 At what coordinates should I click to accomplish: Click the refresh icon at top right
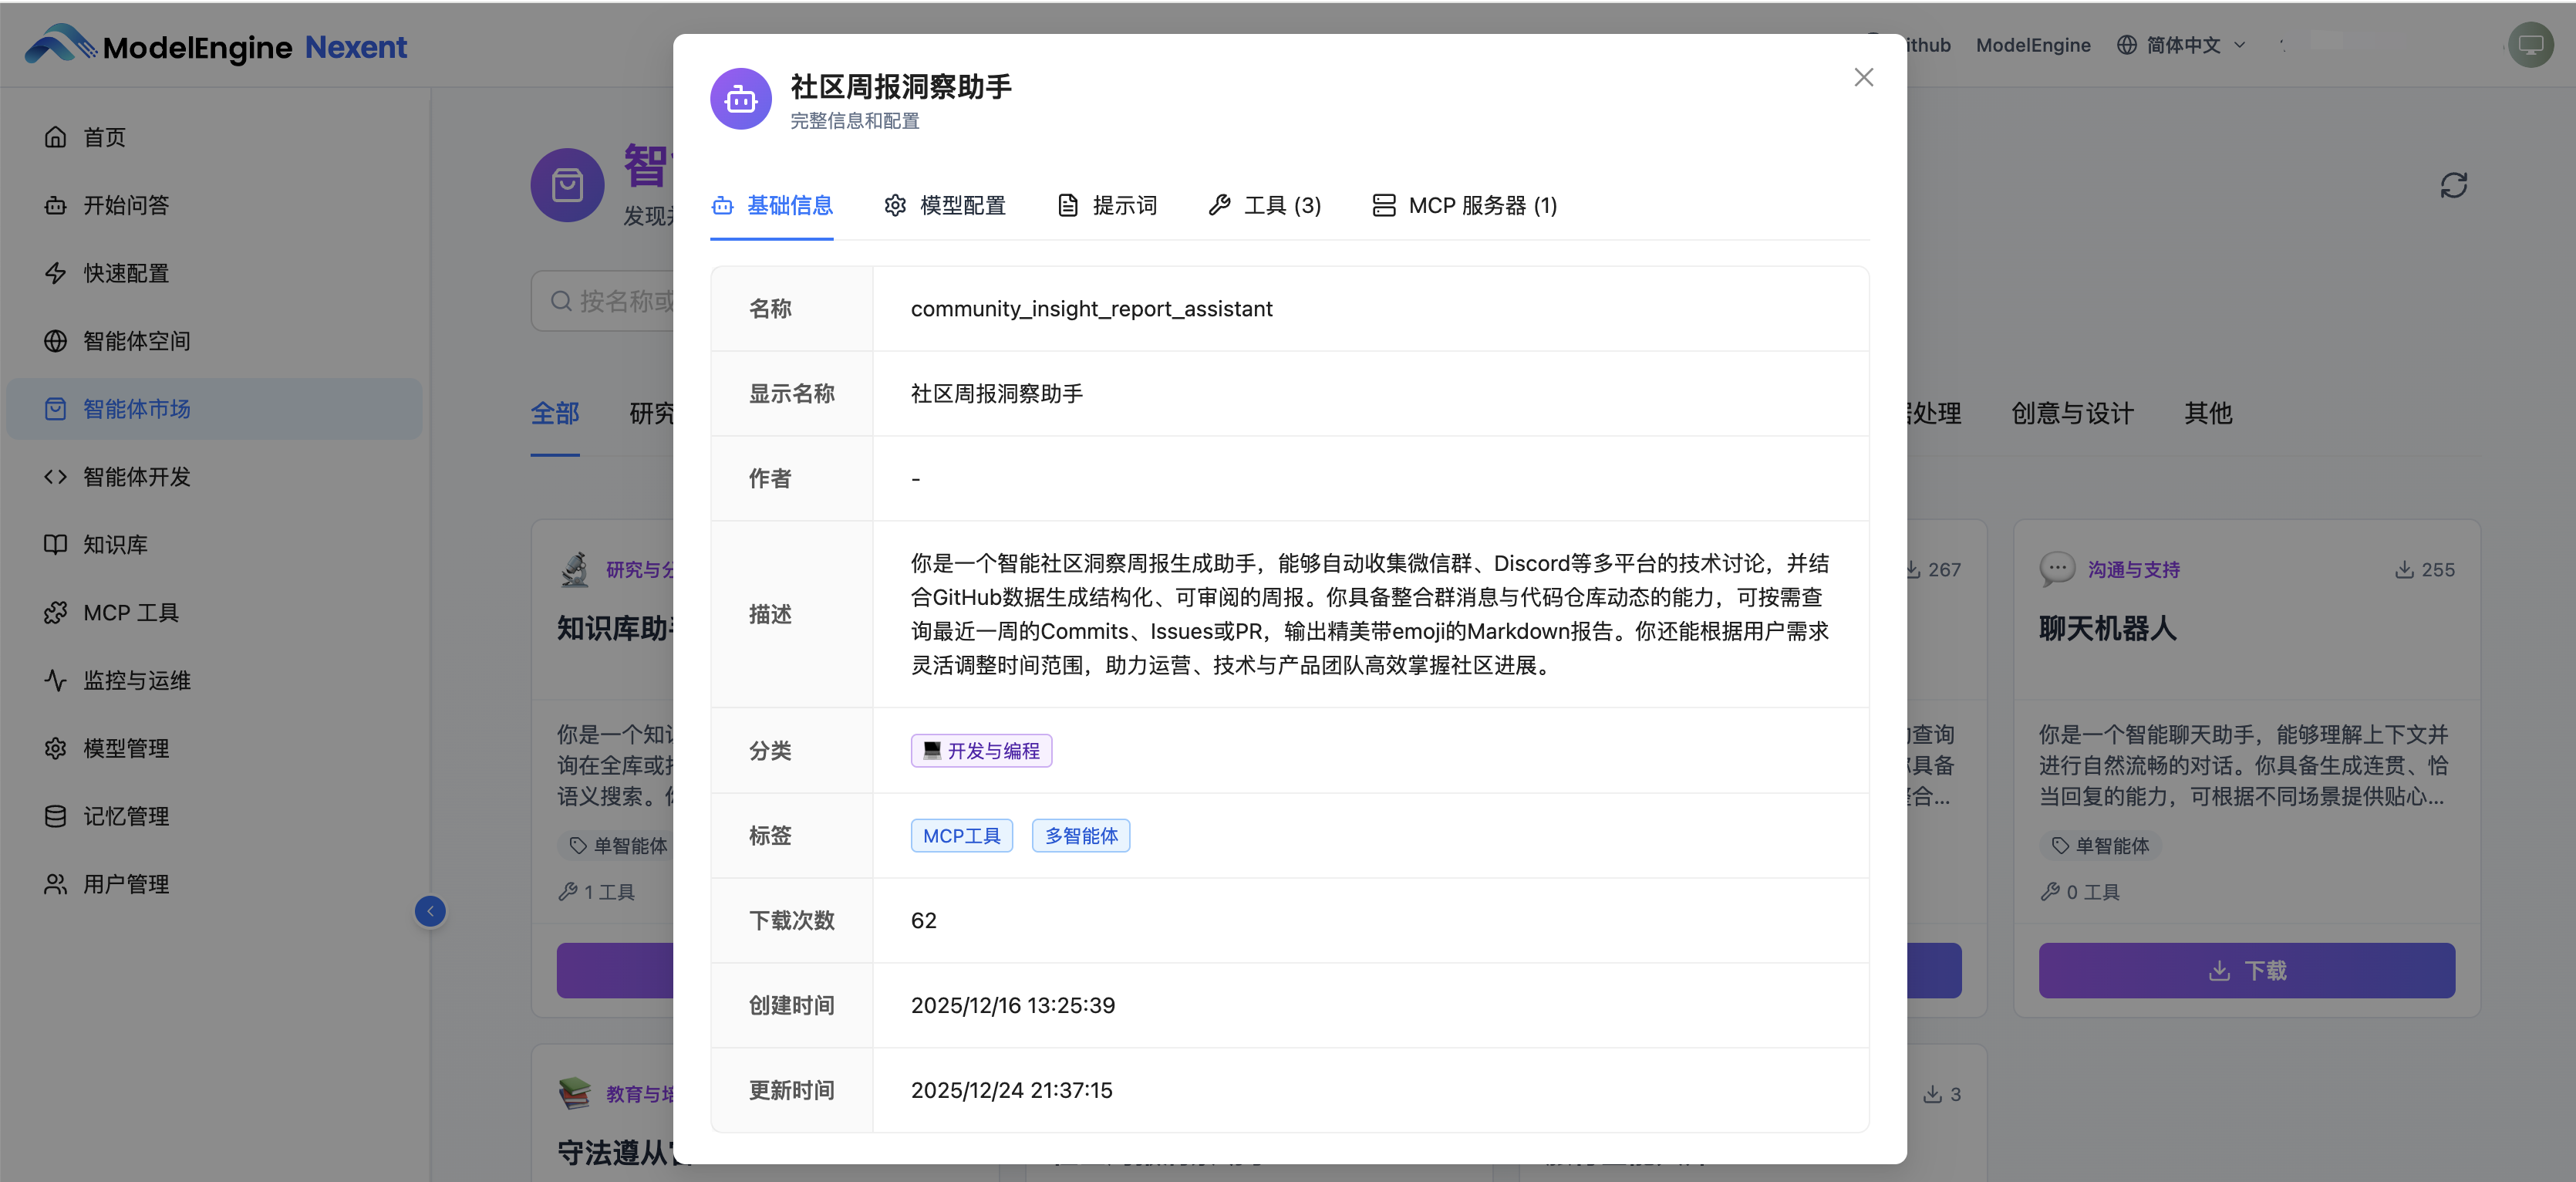(x=2455, y=185)
